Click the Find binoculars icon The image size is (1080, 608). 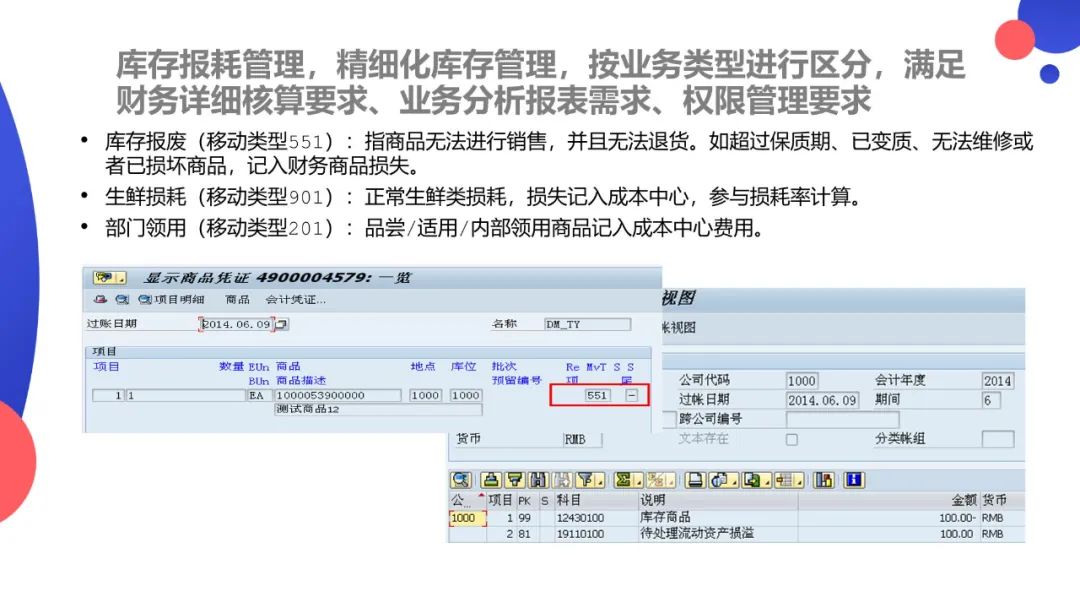538,480
